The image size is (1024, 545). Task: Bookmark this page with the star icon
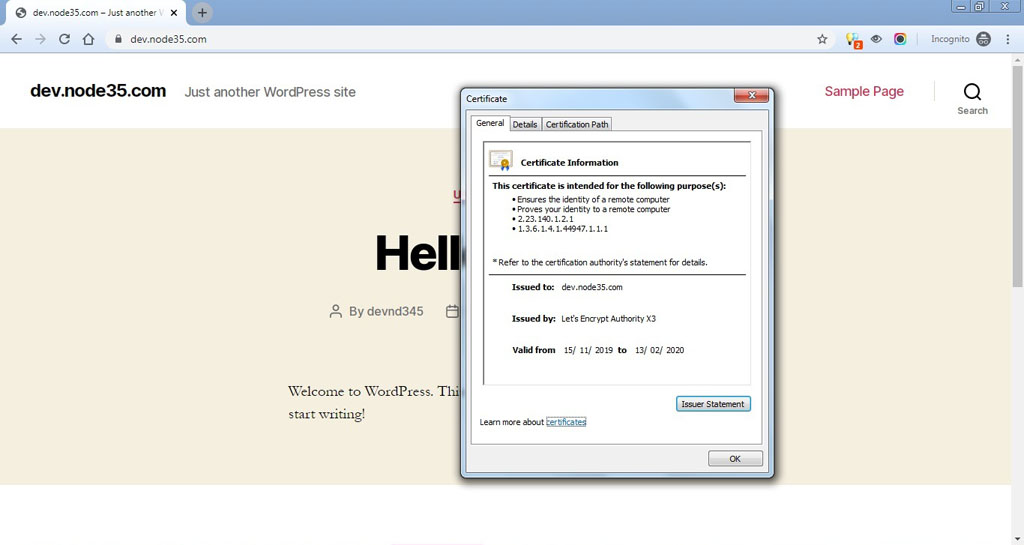coord(822,39)
